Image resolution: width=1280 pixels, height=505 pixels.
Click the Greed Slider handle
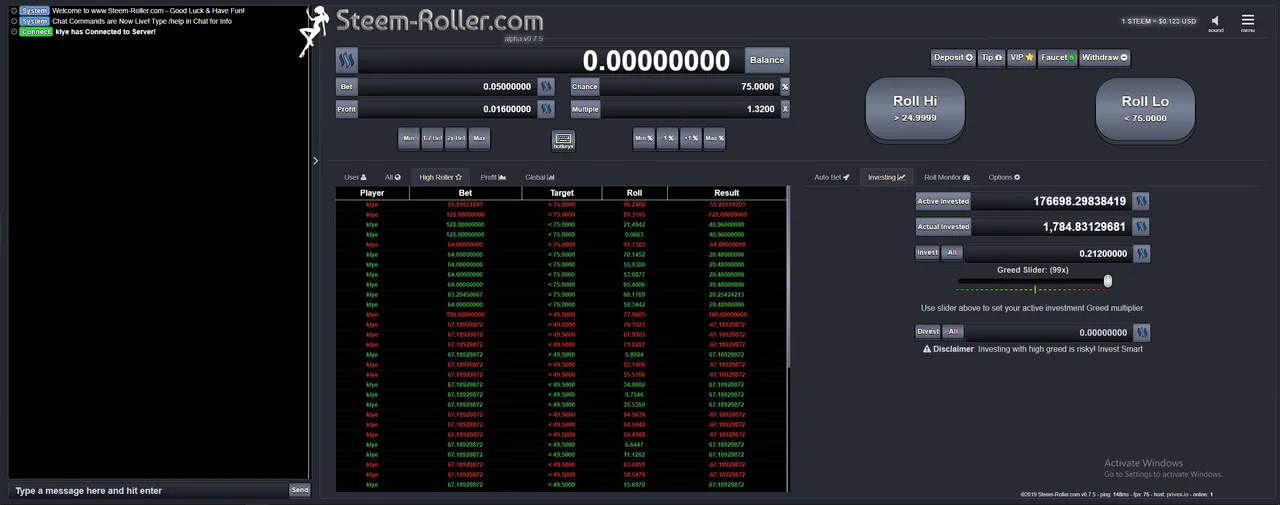click(x=1108, y=281)
